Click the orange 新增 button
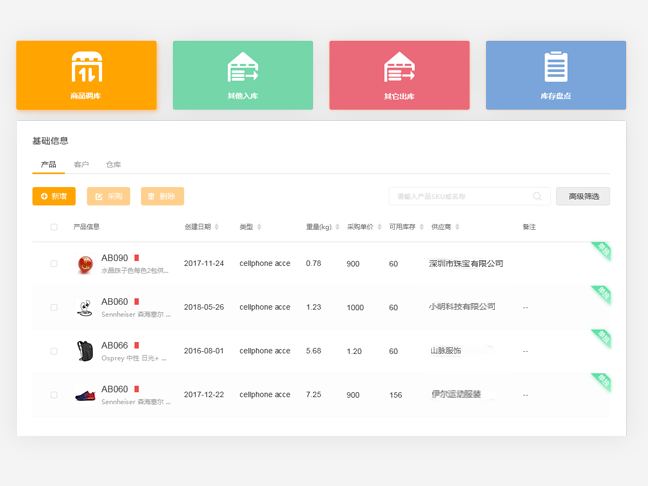This screenshot has width=648, height=486. tap(54, 197)
